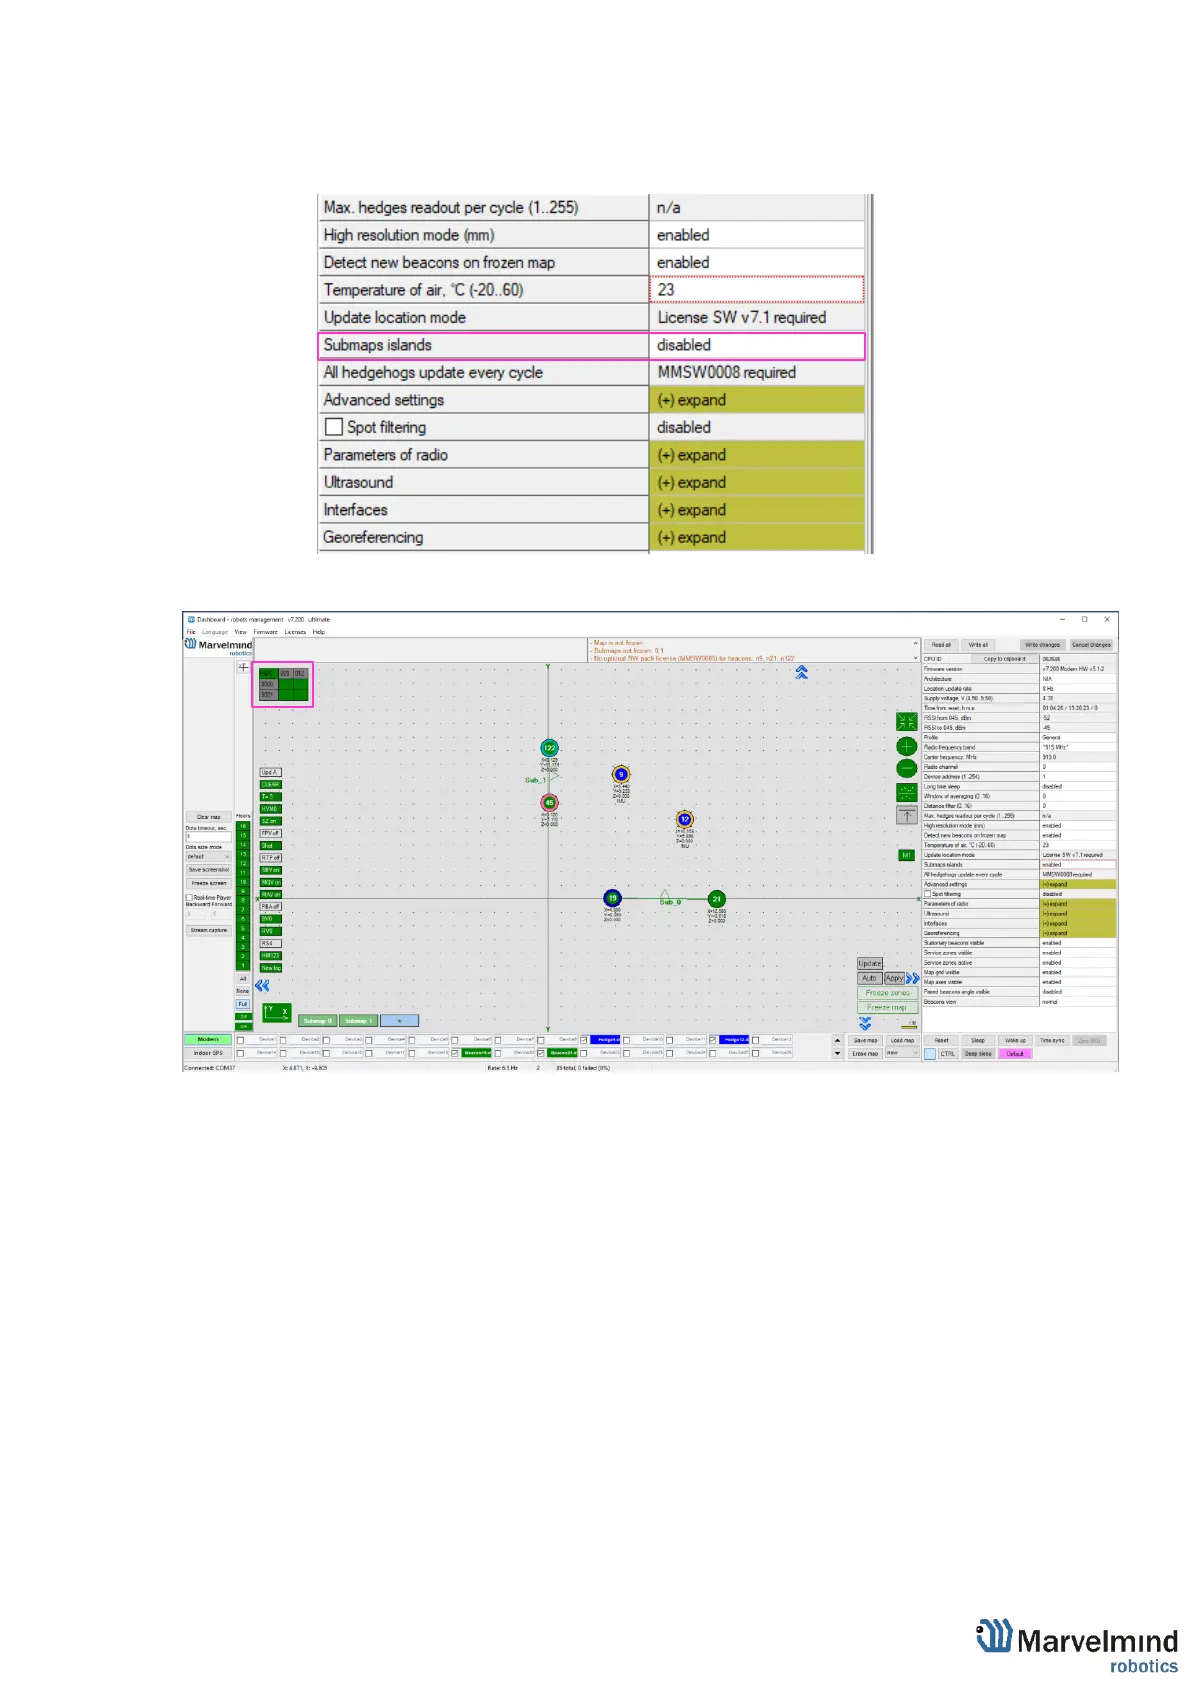Select beacon 45 on the map
This screenshot has height=1684, width=1191.
(x=549, y=802)
